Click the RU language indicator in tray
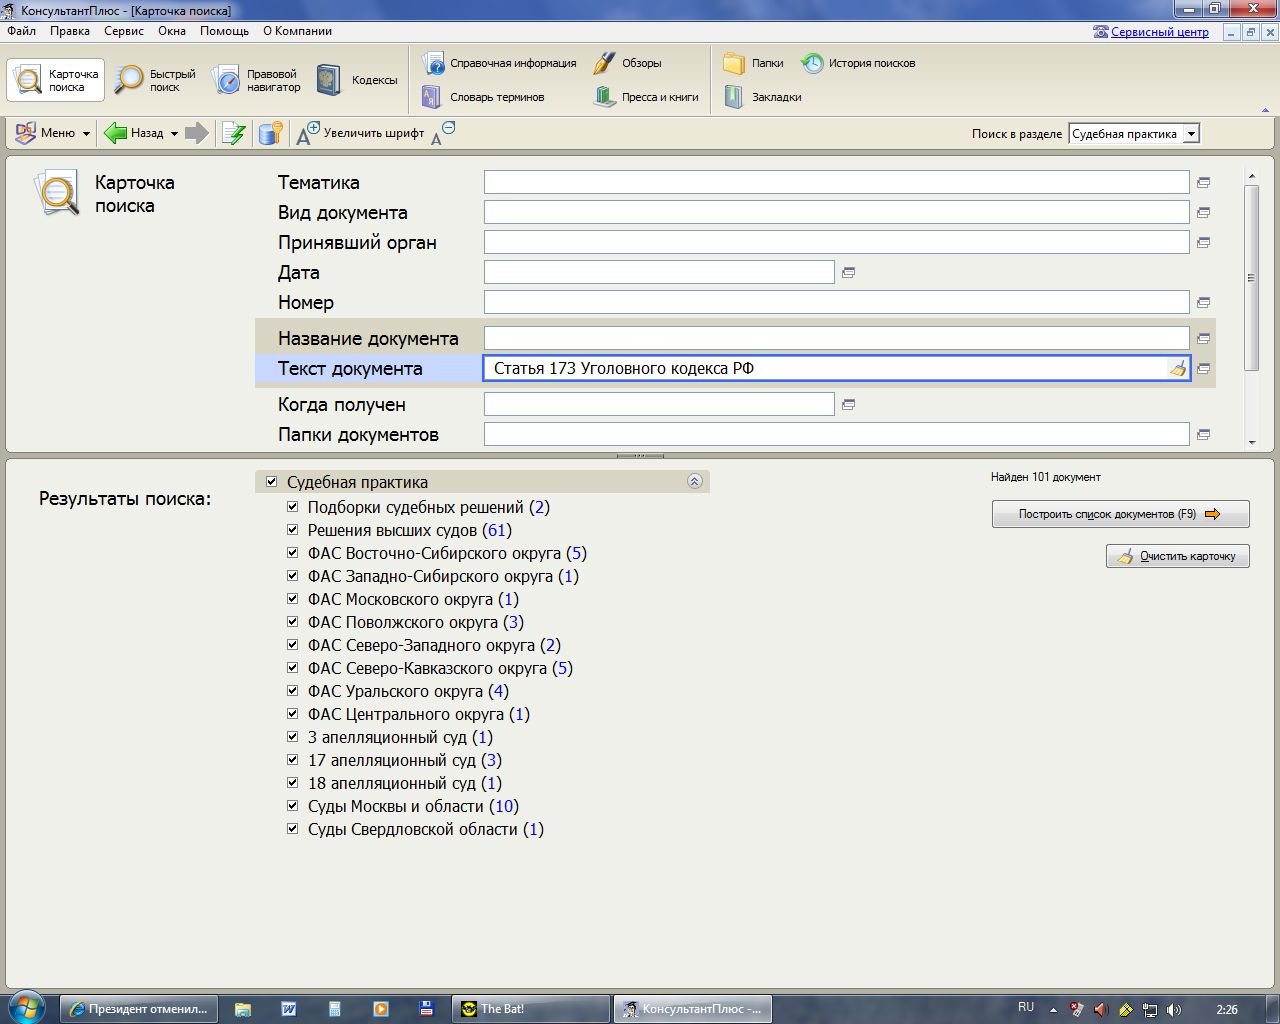 click(1025, 1007)
